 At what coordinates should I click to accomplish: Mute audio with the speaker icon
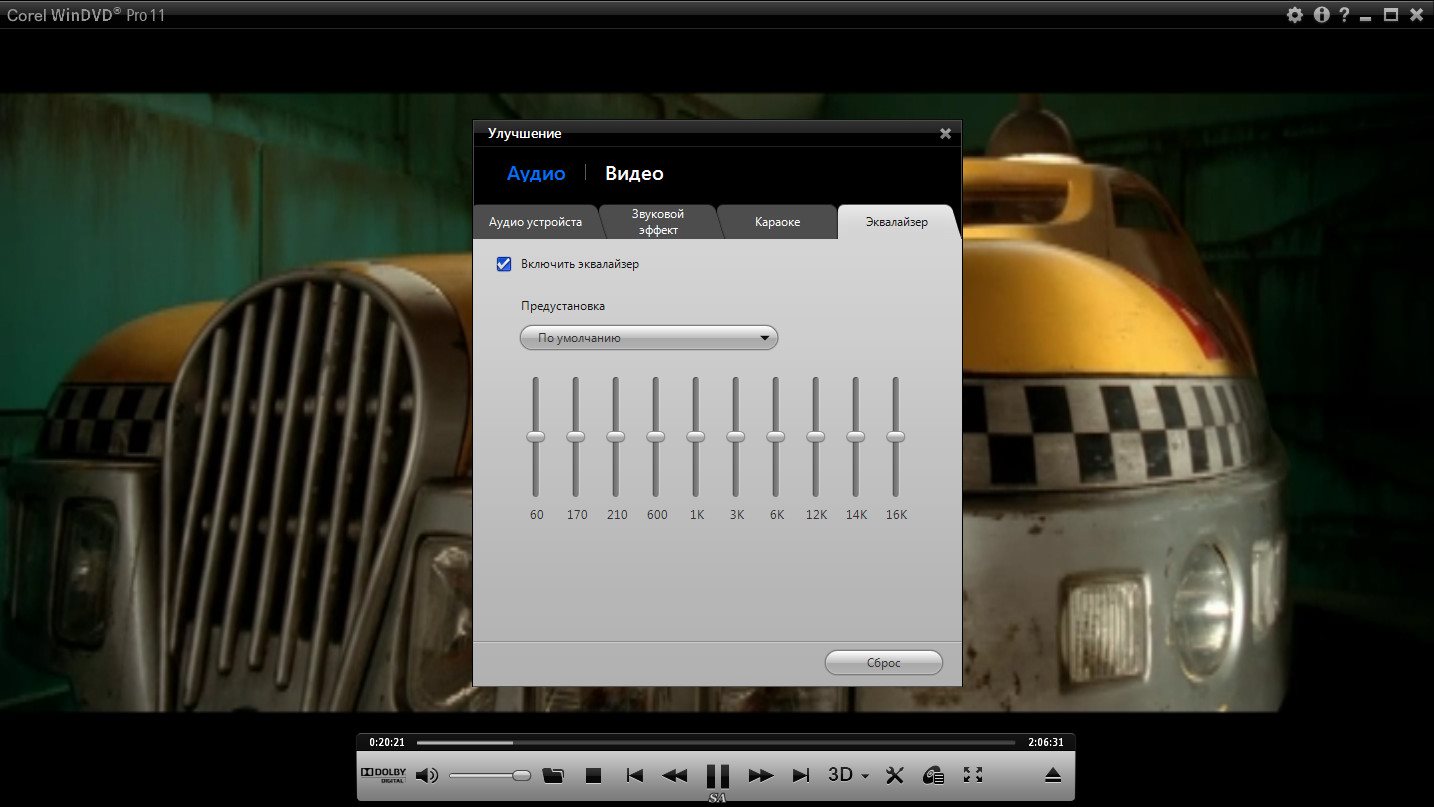(x=426, y=775)
